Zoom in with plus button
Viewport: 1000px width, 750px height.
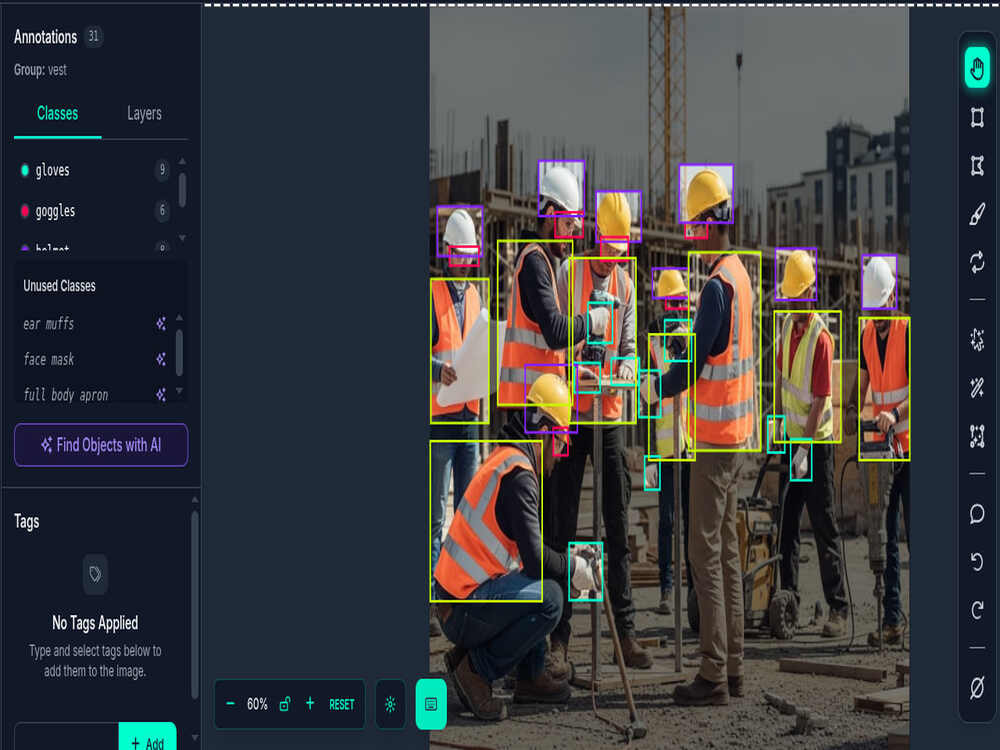click(x=310, y=703)
